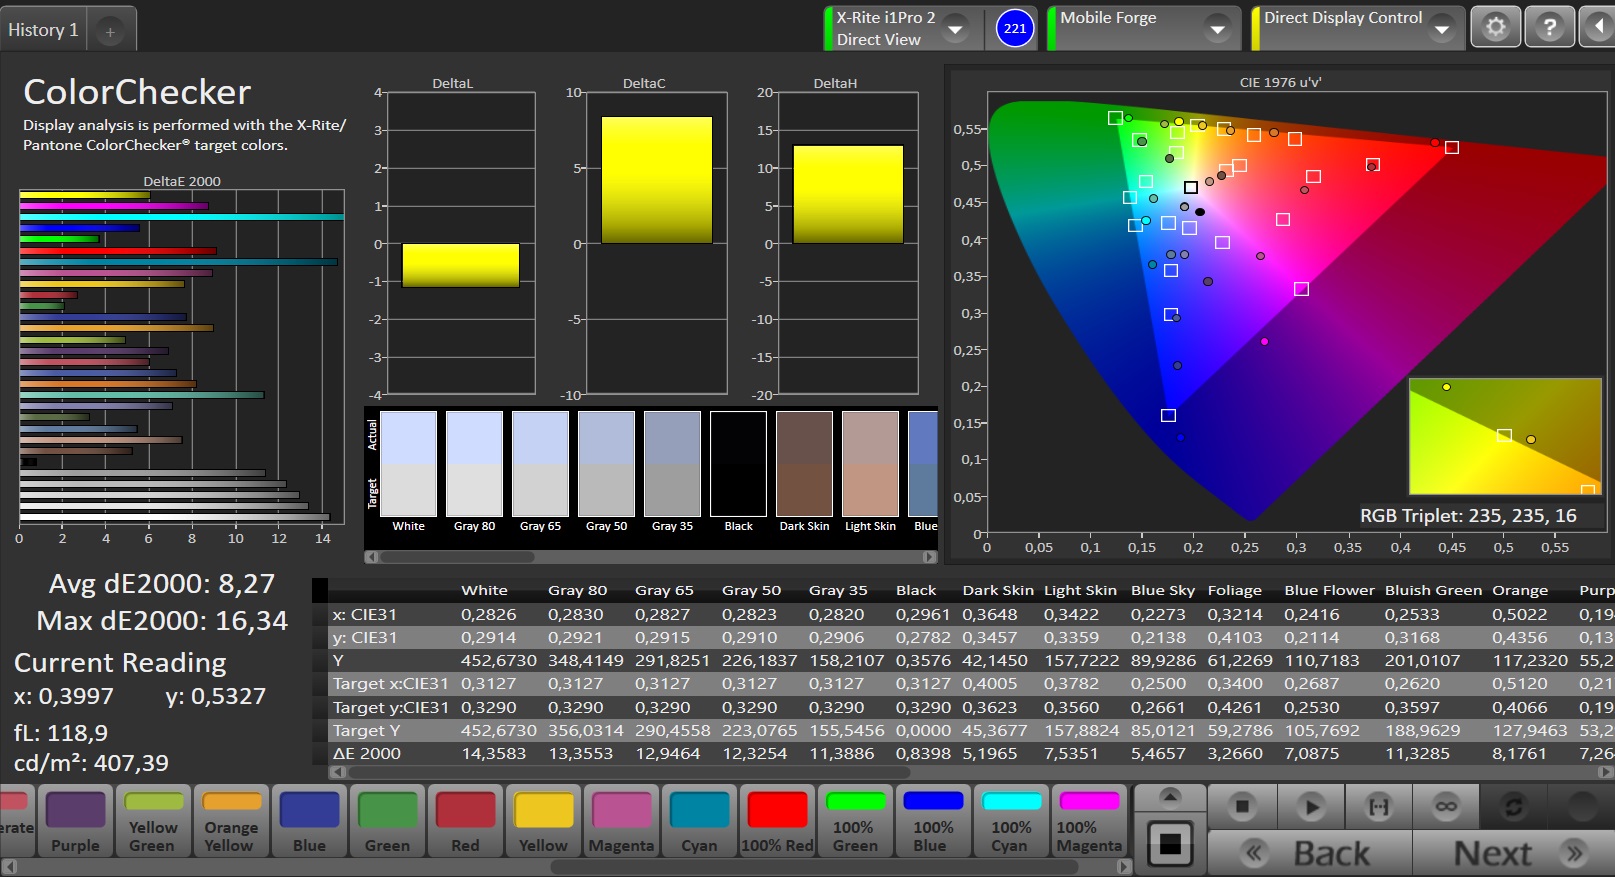Expand the Direct Display Control dropdown

tap(1441, 29)
